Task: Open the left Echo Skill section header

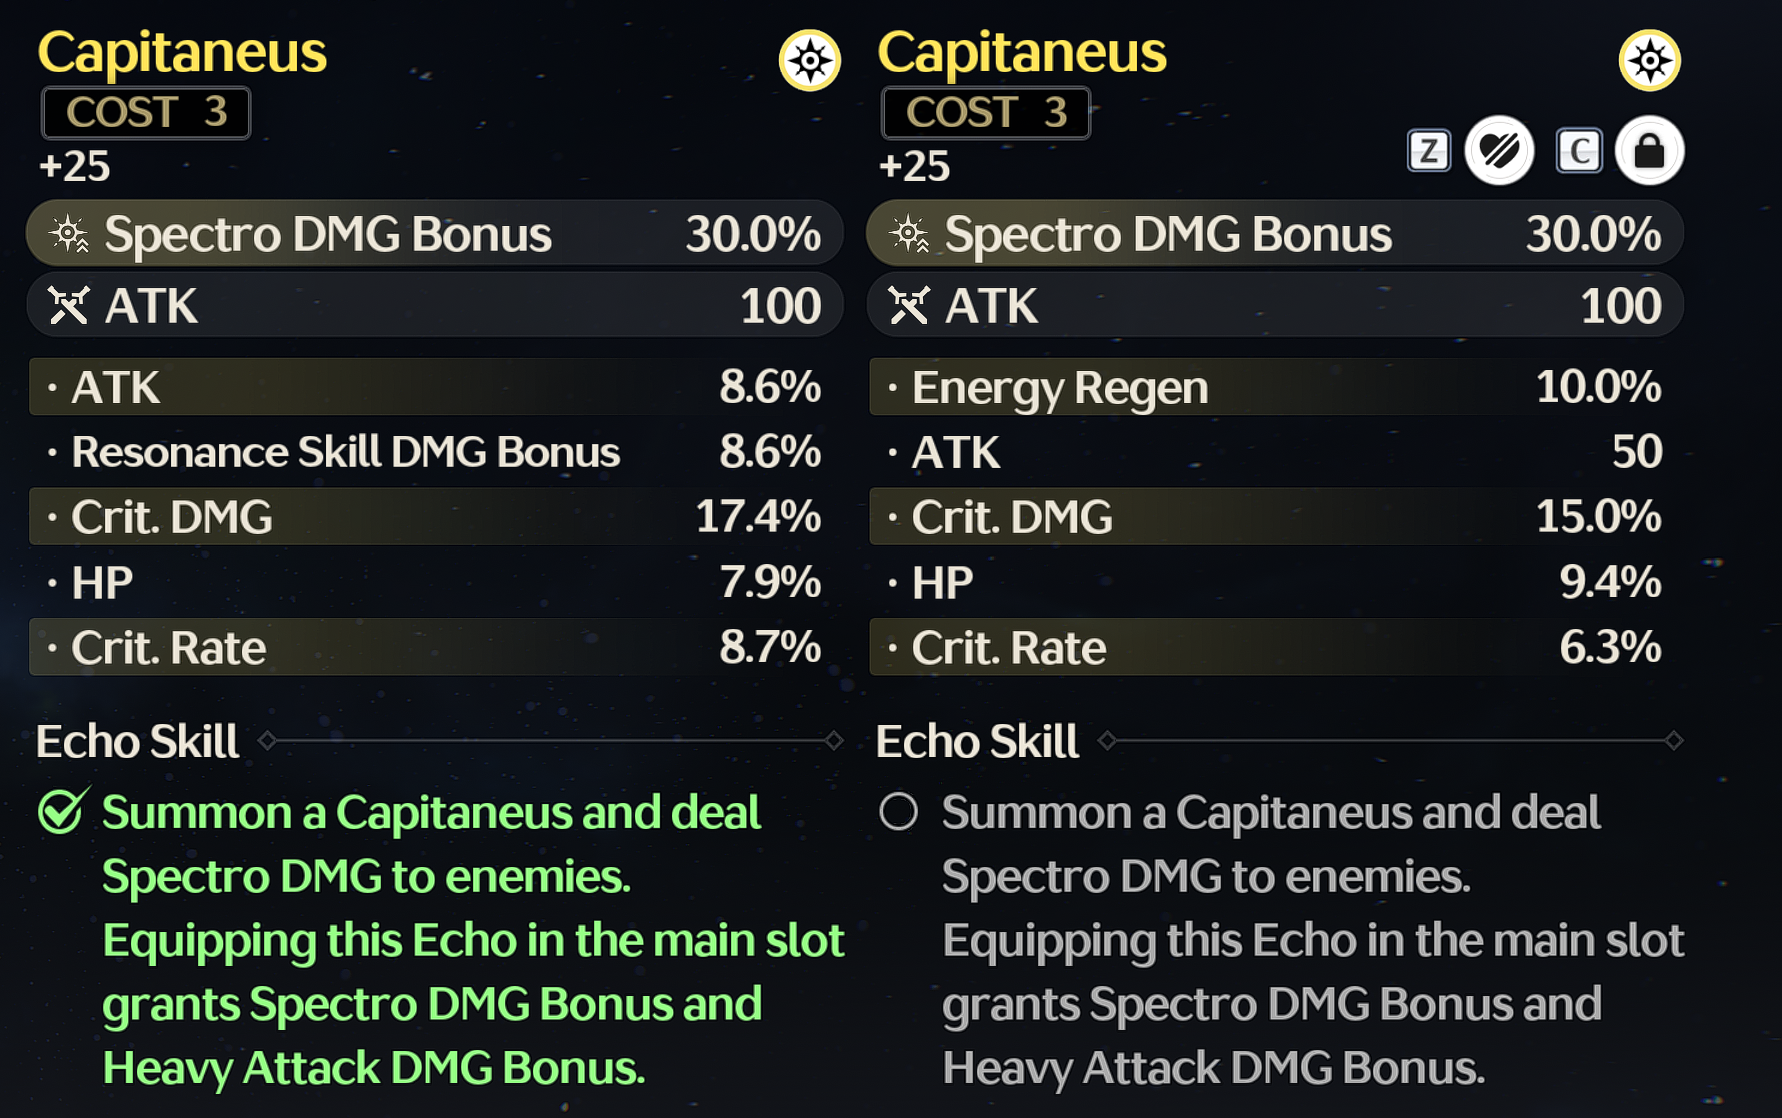Action: pos(137,741)
